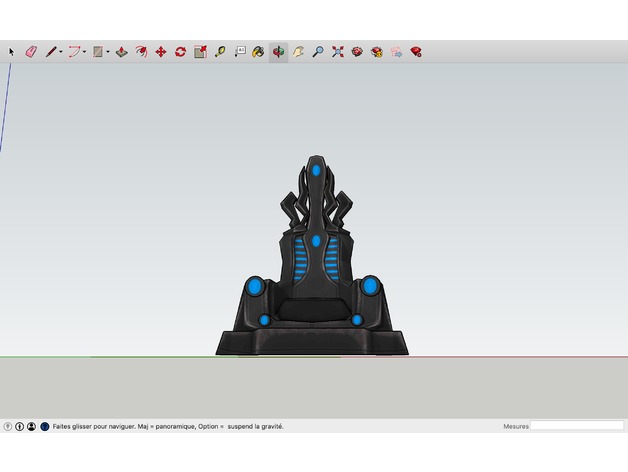The image size is (628, 472).
Task: Open the 3D Warehouse
Action: click(x=357, y=52)
